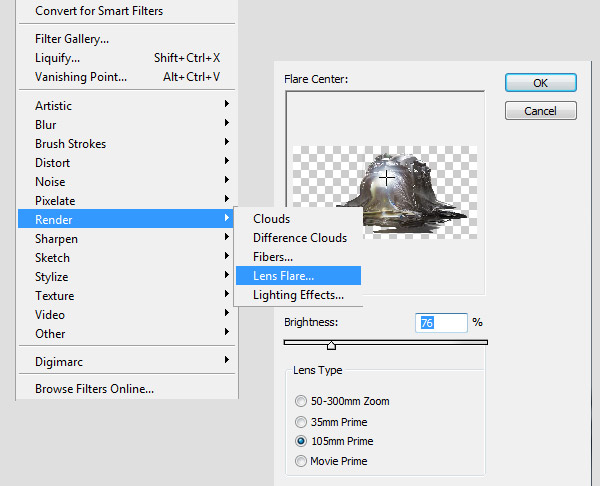Screen dimensions: 600x486
Task: Click the Brightness percentage field
Action: click(441, 323)
